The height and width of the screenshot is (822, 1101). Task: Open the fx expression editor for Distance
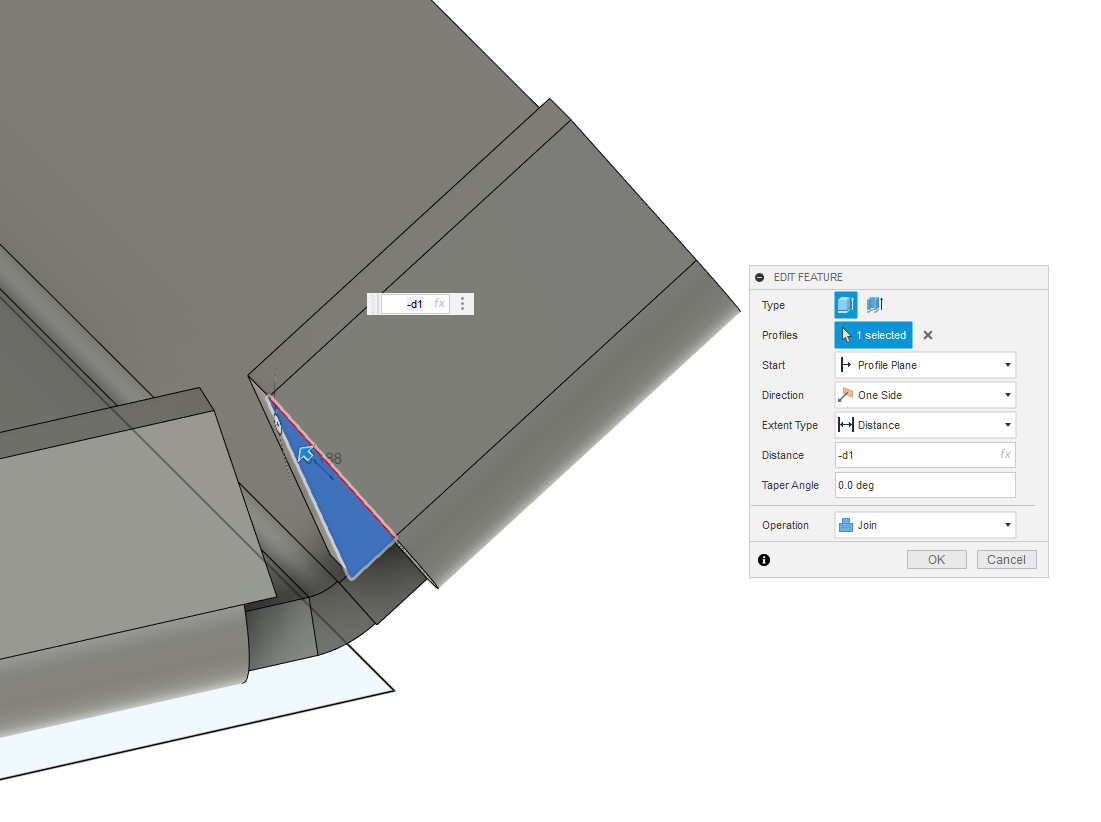point(1005,455)
